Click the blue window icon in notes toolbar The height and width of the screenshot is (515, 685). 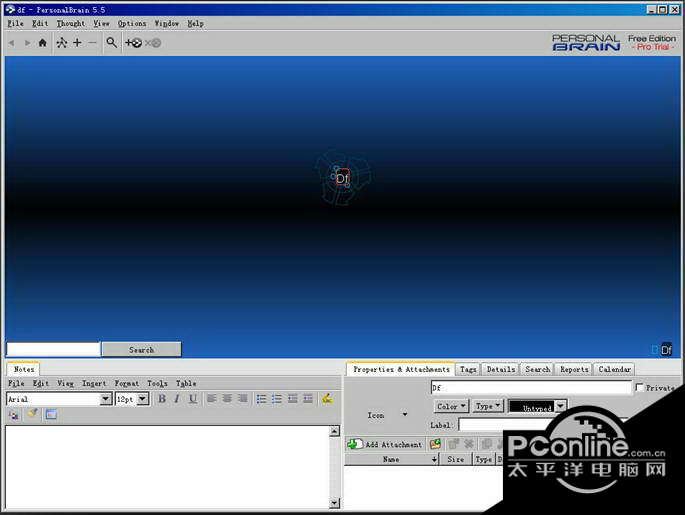pos(51,414)
